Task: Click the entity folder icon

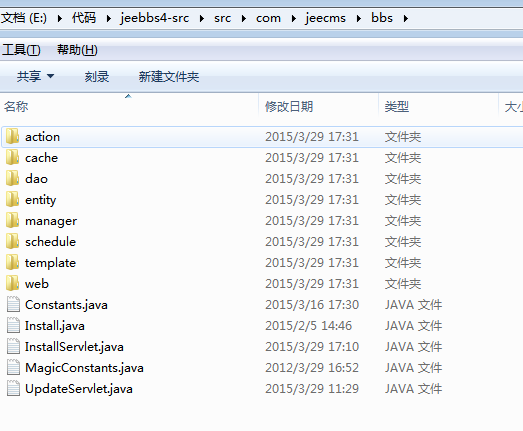Action: 13,200
